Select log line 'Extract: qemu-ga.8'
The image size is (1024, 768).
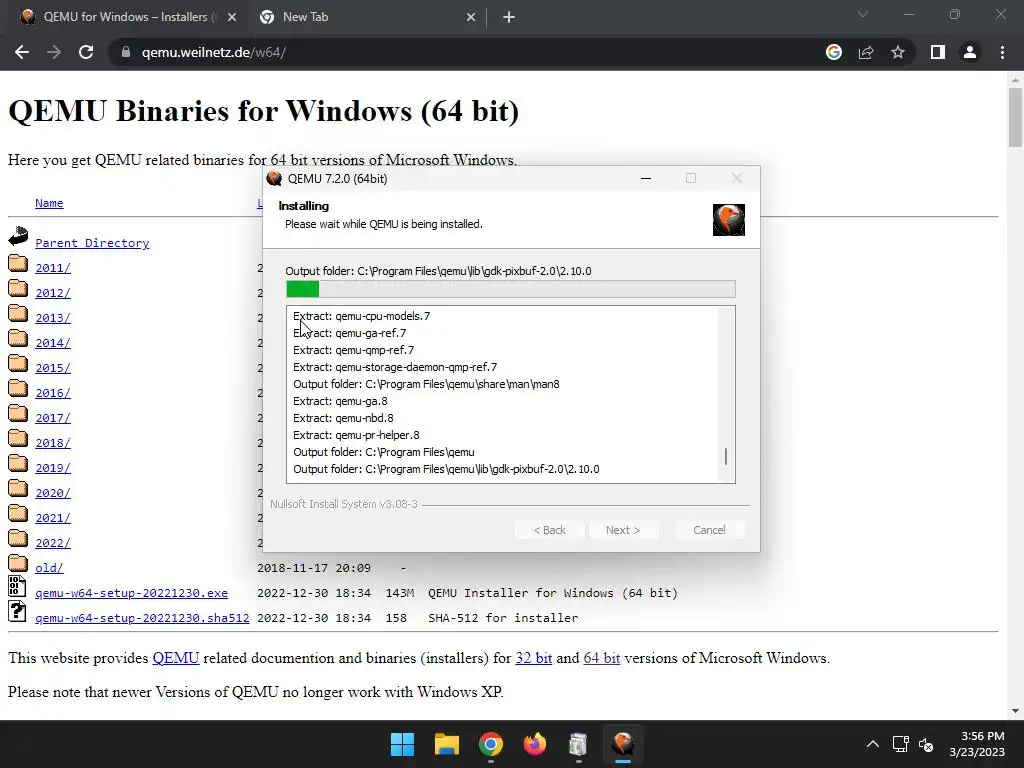point(340,401)
